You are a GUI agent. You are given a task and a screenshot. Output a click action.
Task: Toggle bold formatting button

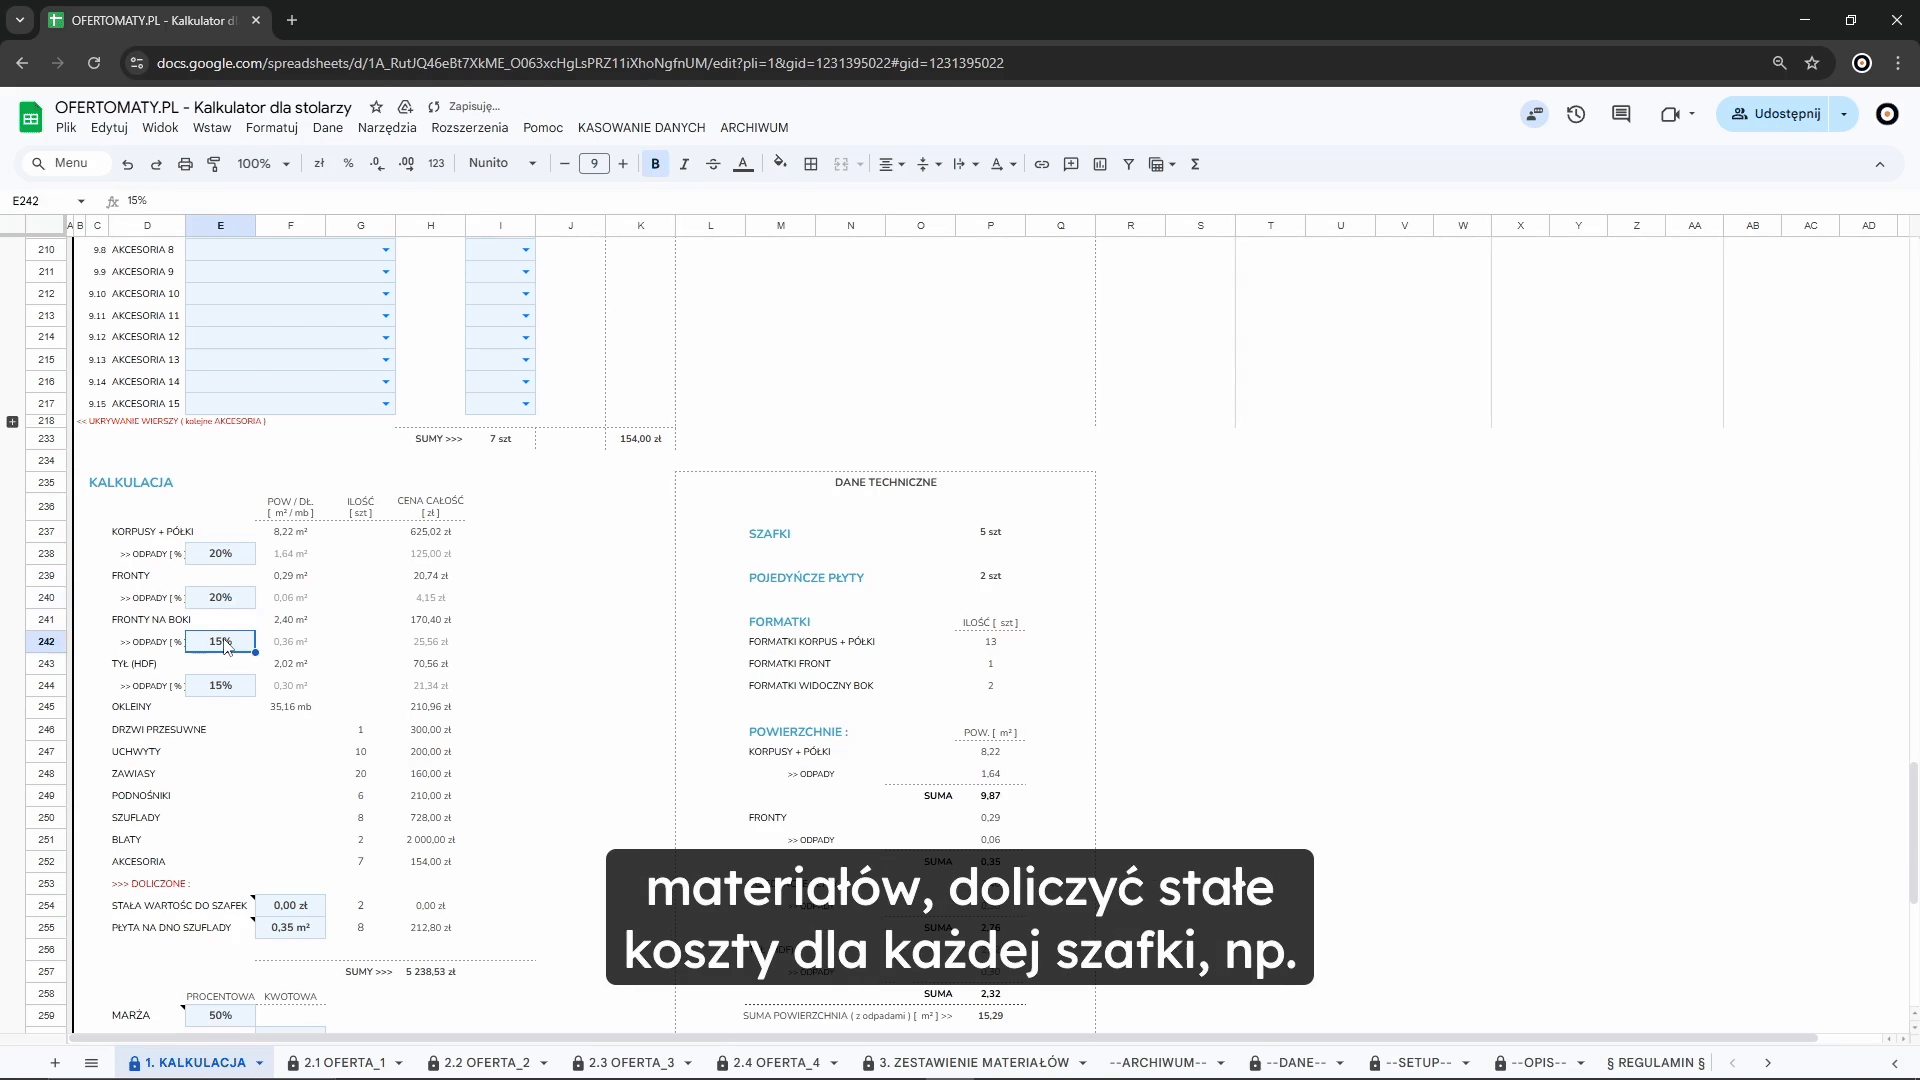(x=655, y=164)
